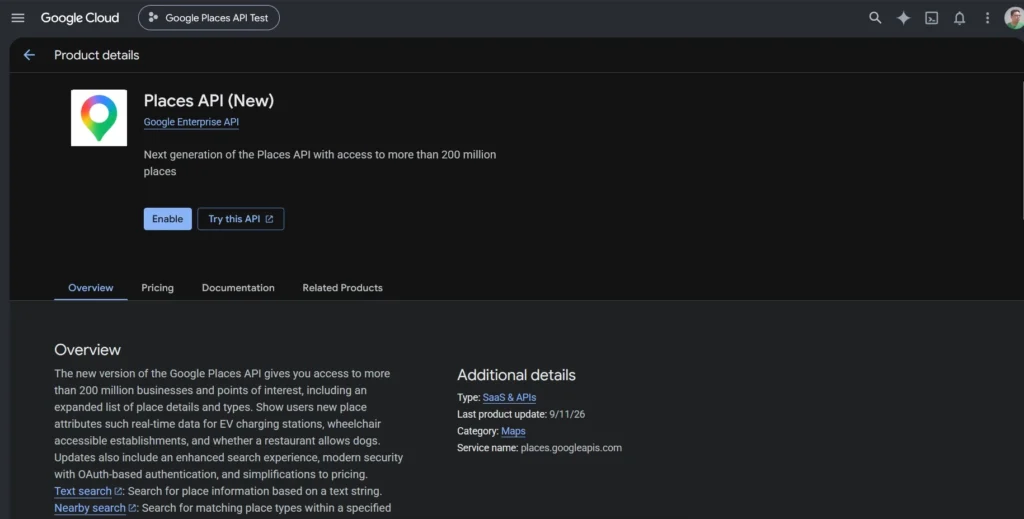Click the service name places.googleapis.com
Viewport: 1024px width, 519px height.
tap(571, 448)
